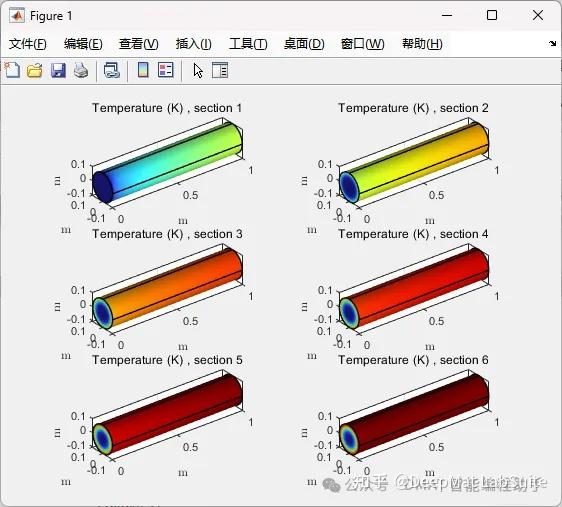Click title 'Temperature (K) , section 5'
562x507 pixels.
click(167, 360)
